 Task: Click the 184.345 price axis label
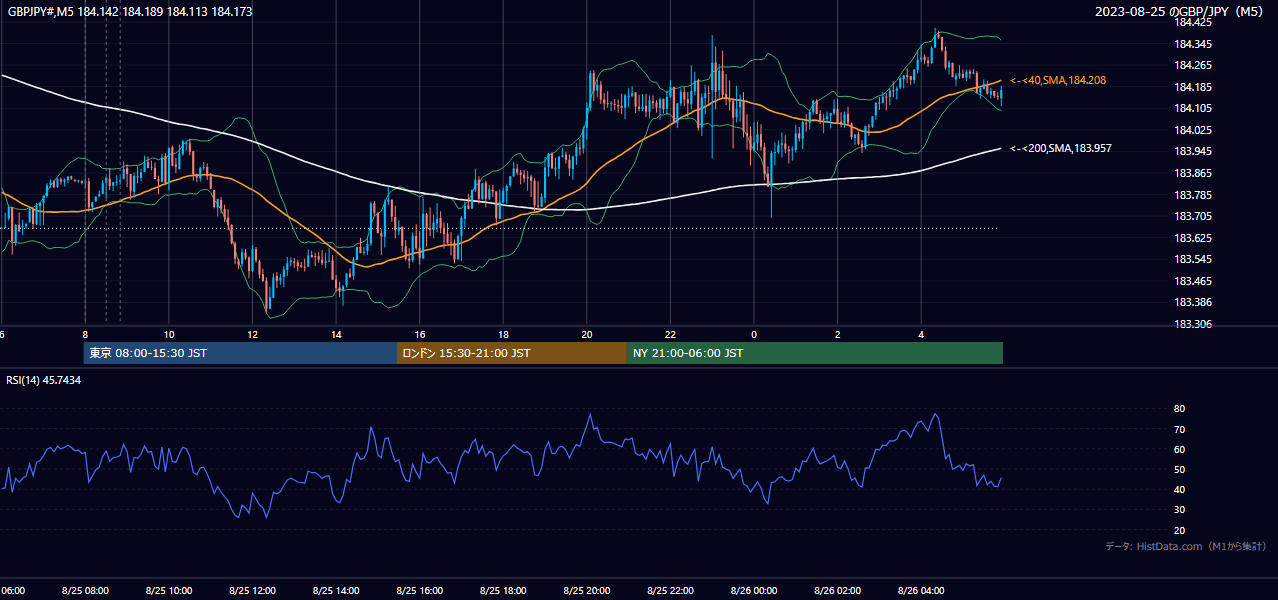pos(1193,44)
